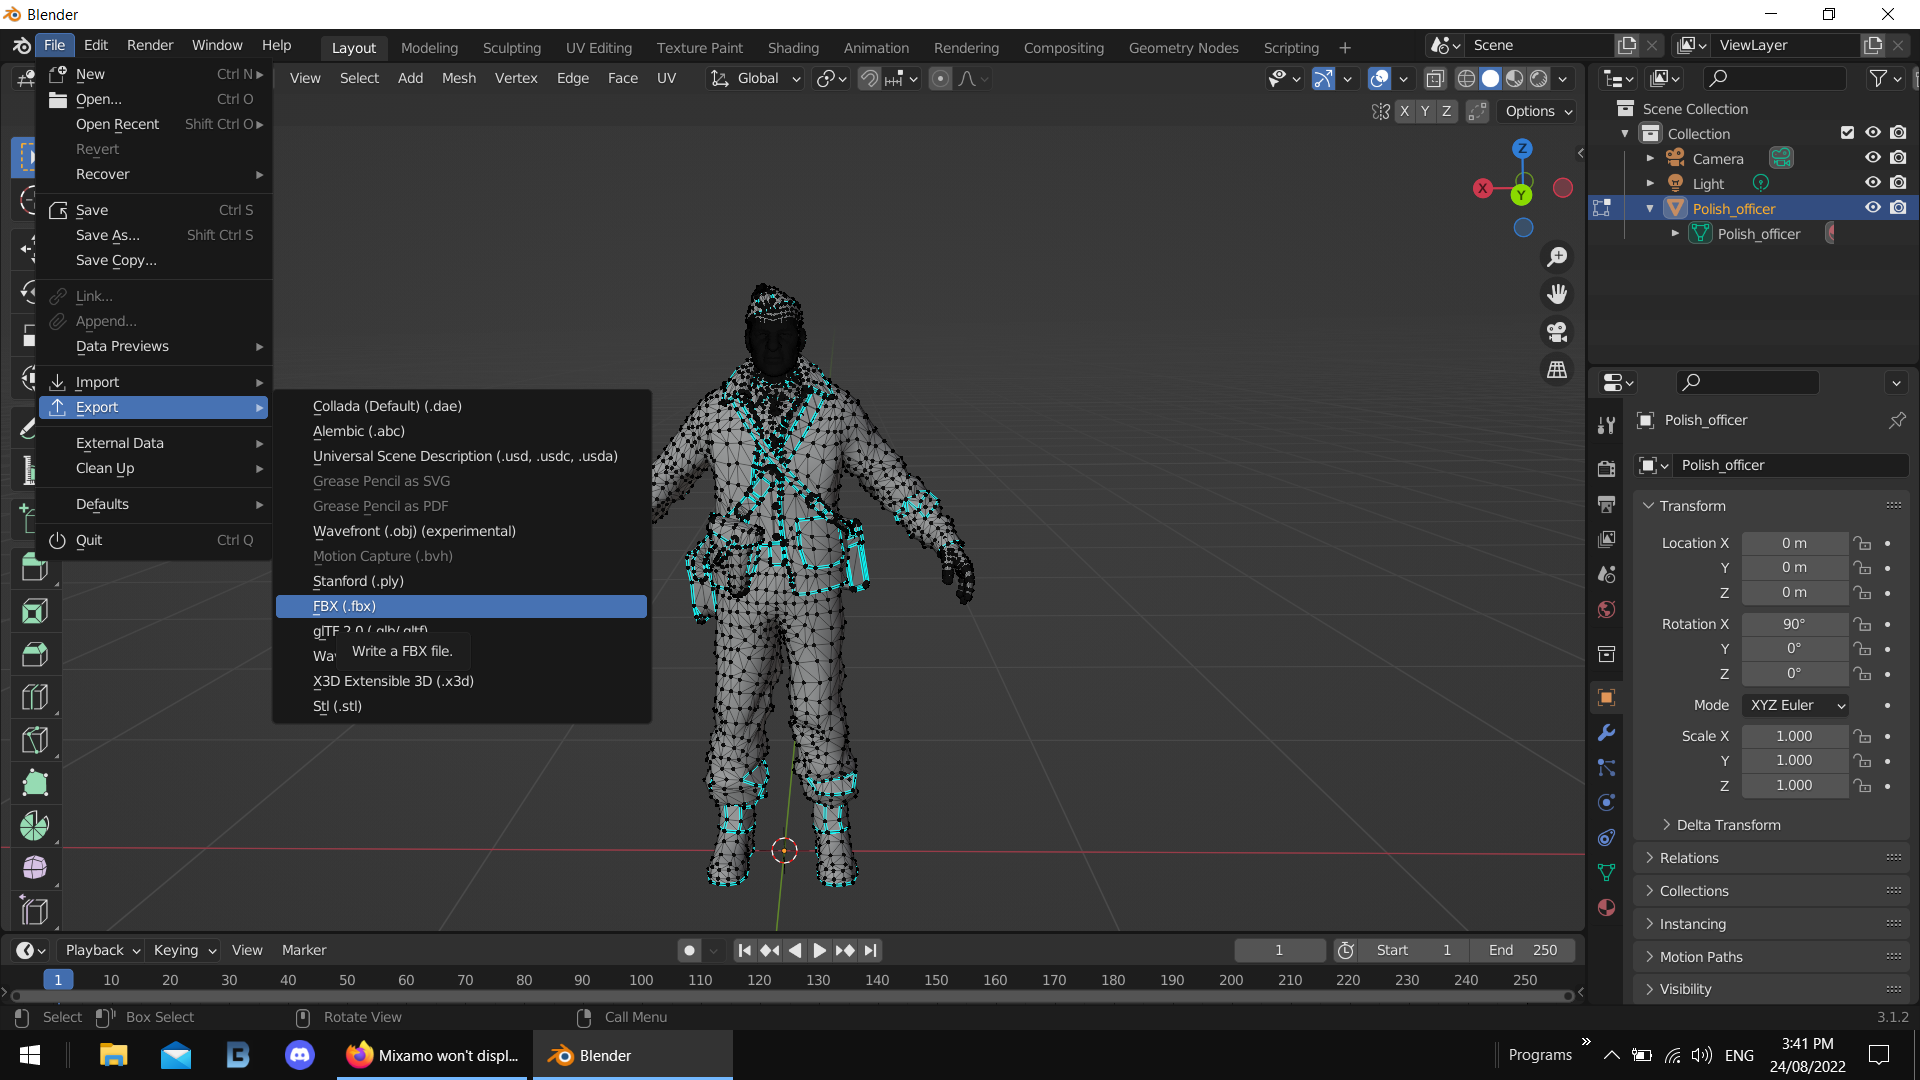This screenshot has width=1920, height=1080.
Task: Open Physics Properties in the properties sidebar
Action: [1607, 802]
